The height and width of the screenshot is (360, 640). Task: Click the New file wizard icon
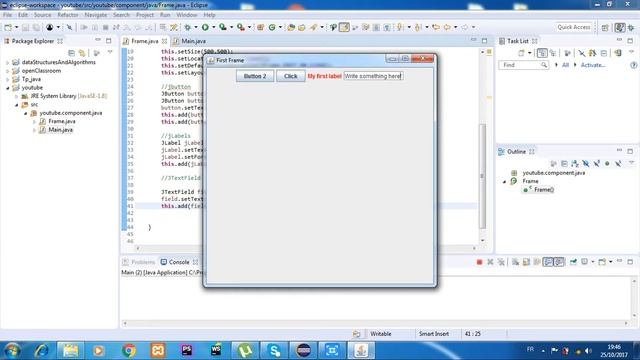[8, 27]
